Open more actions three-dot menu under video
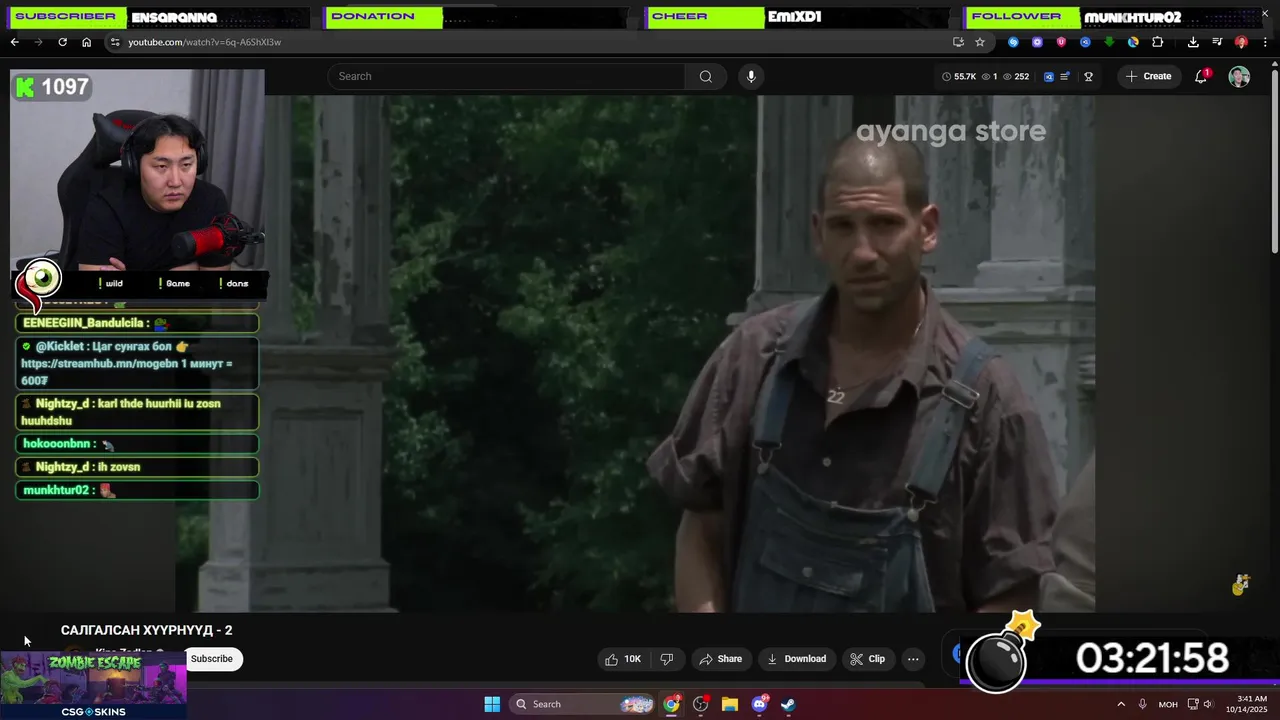1280x720 pixels. 913,659
